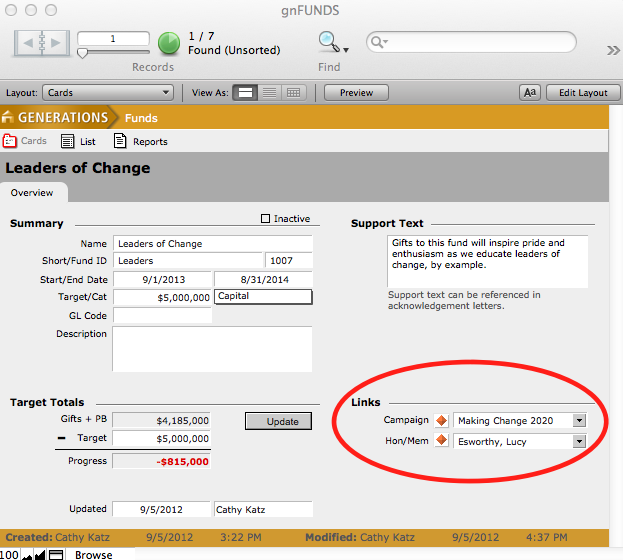Click the Aa formatting bar button

coord(530,93)
